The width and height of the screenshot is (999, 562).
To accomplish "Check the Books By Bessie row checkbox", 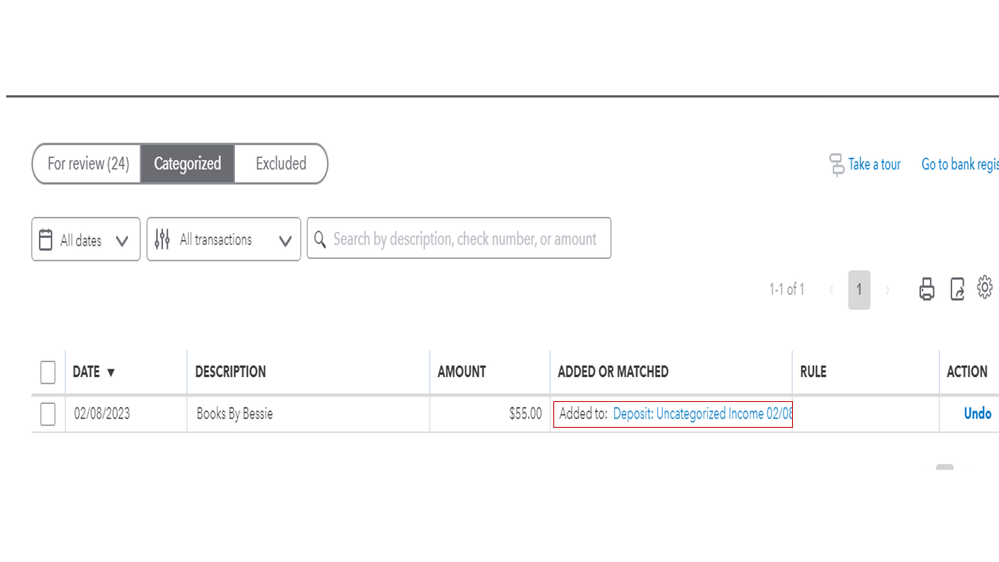I will pyautogui.click(x=48, y=414).
